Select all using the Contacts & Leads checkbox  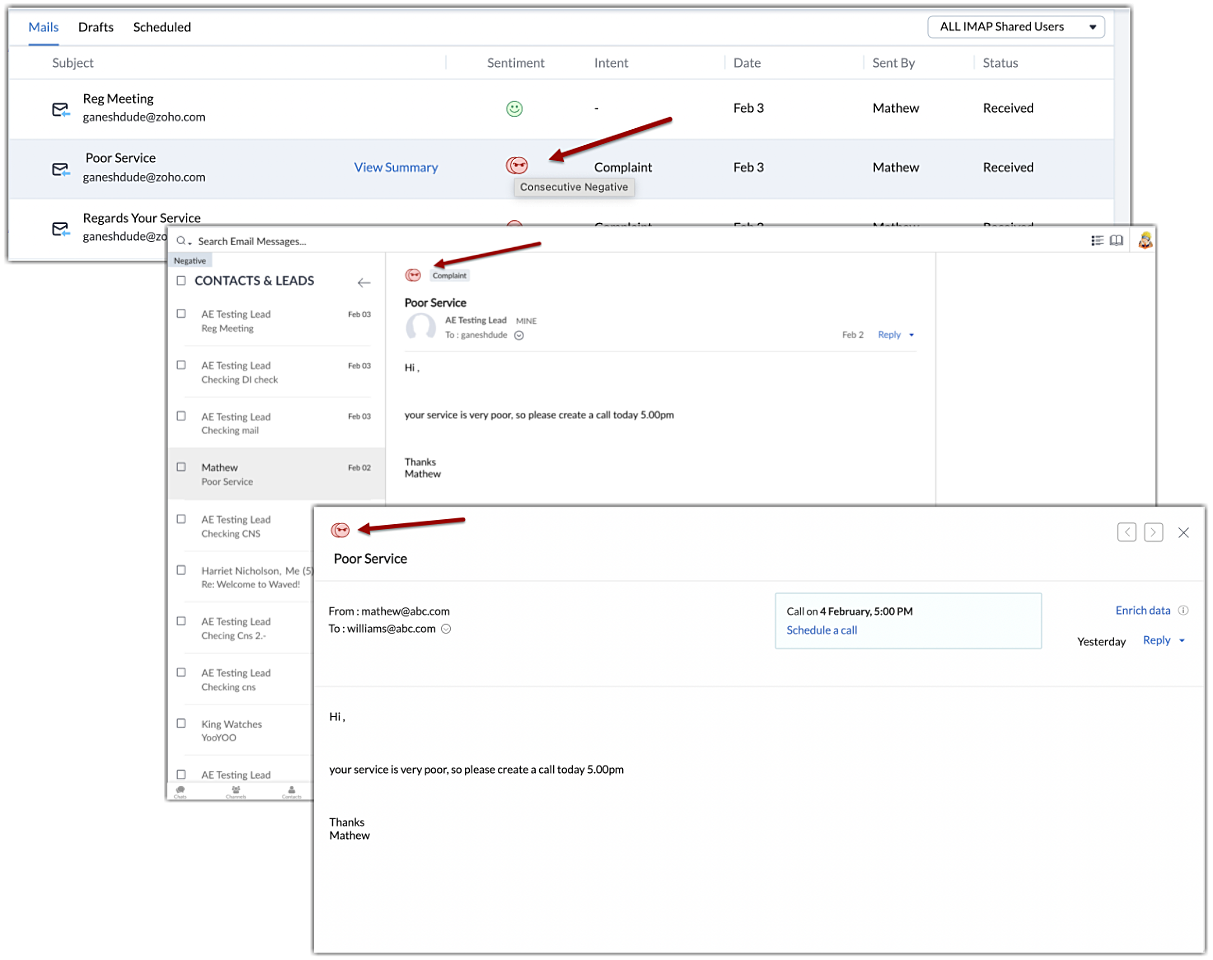pyautogui.click(x=181, y=281)
